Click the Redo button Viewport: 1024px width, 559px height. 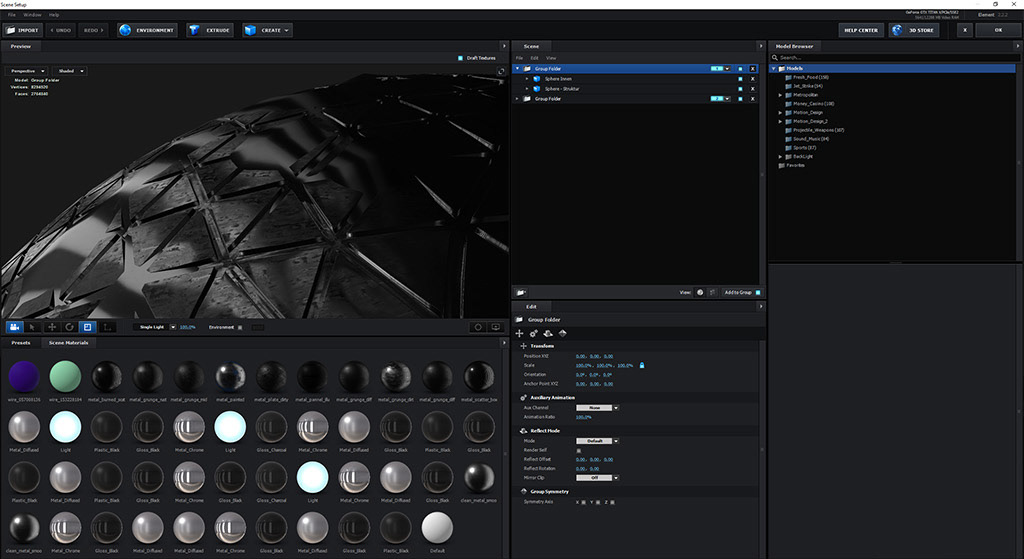tap(93, 30)
